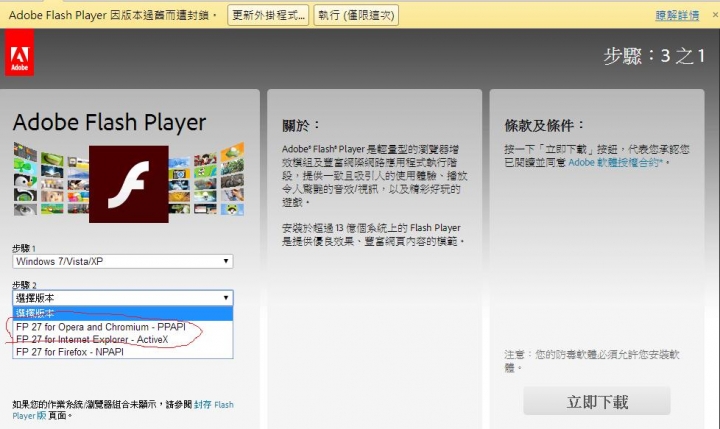Screen dimensions: 720x429
Task: Open the 瞭解詳情 link
Action: click(x=677, y=15)
